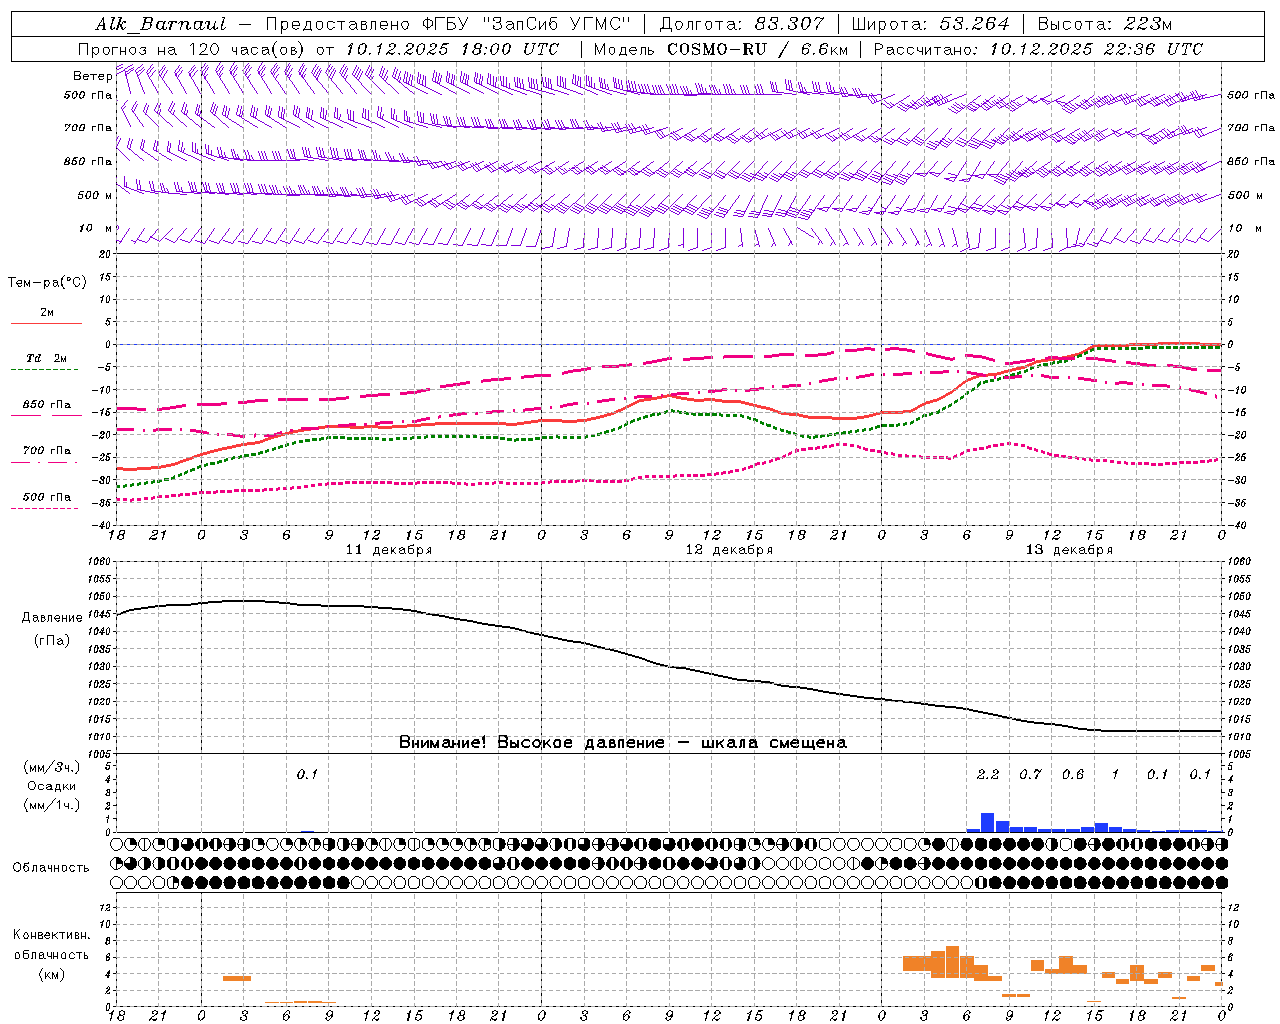Click the tallest blue precipitation bar
This screenshot has width=1280, height=1024.
pos(987,822)
